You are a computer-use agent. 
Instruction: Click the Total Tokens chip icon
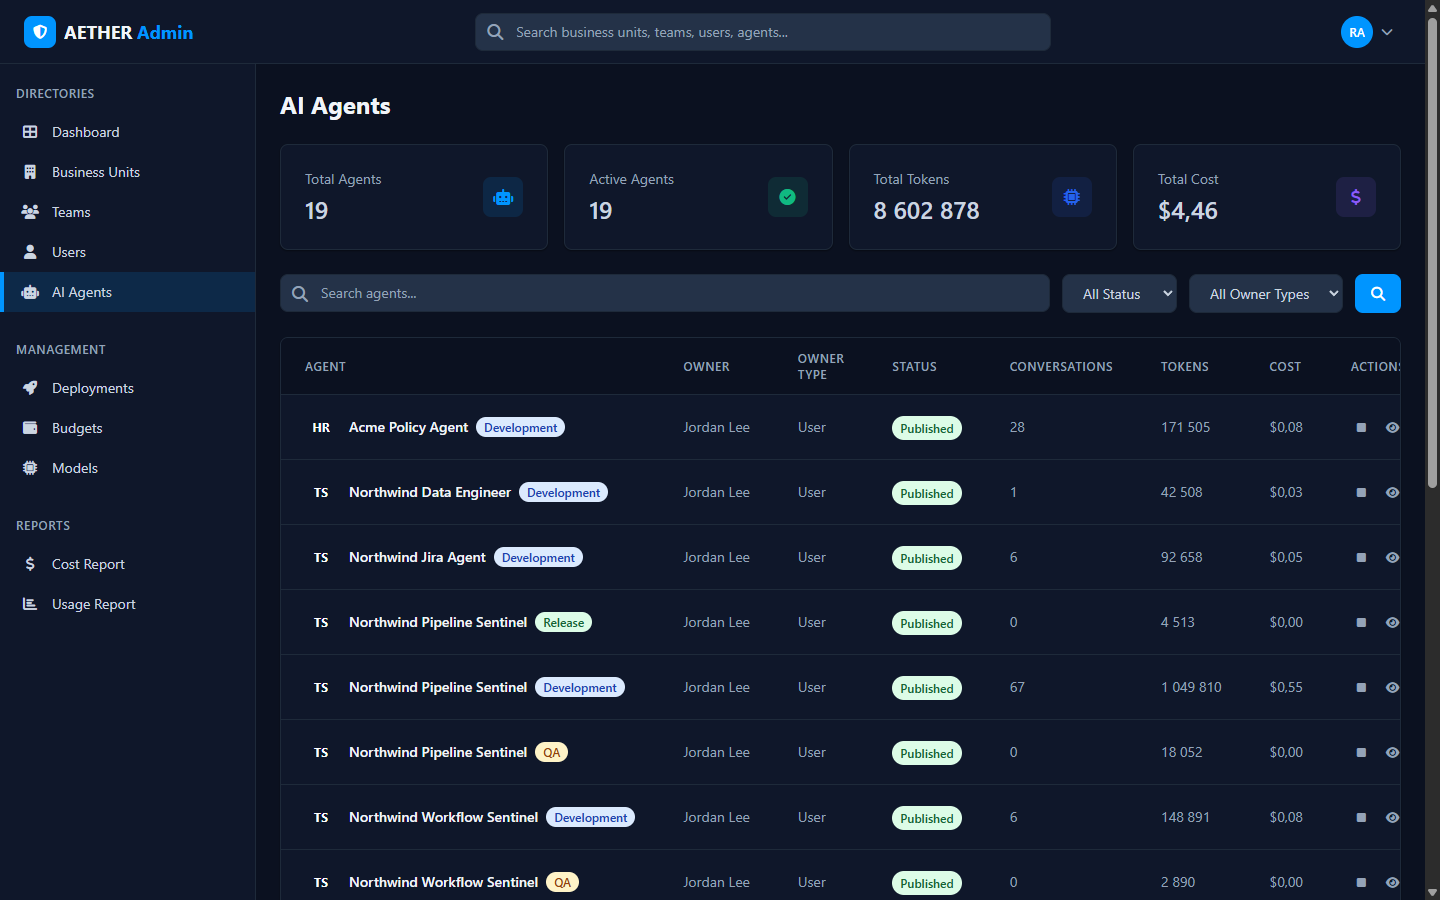[1072, 197]
